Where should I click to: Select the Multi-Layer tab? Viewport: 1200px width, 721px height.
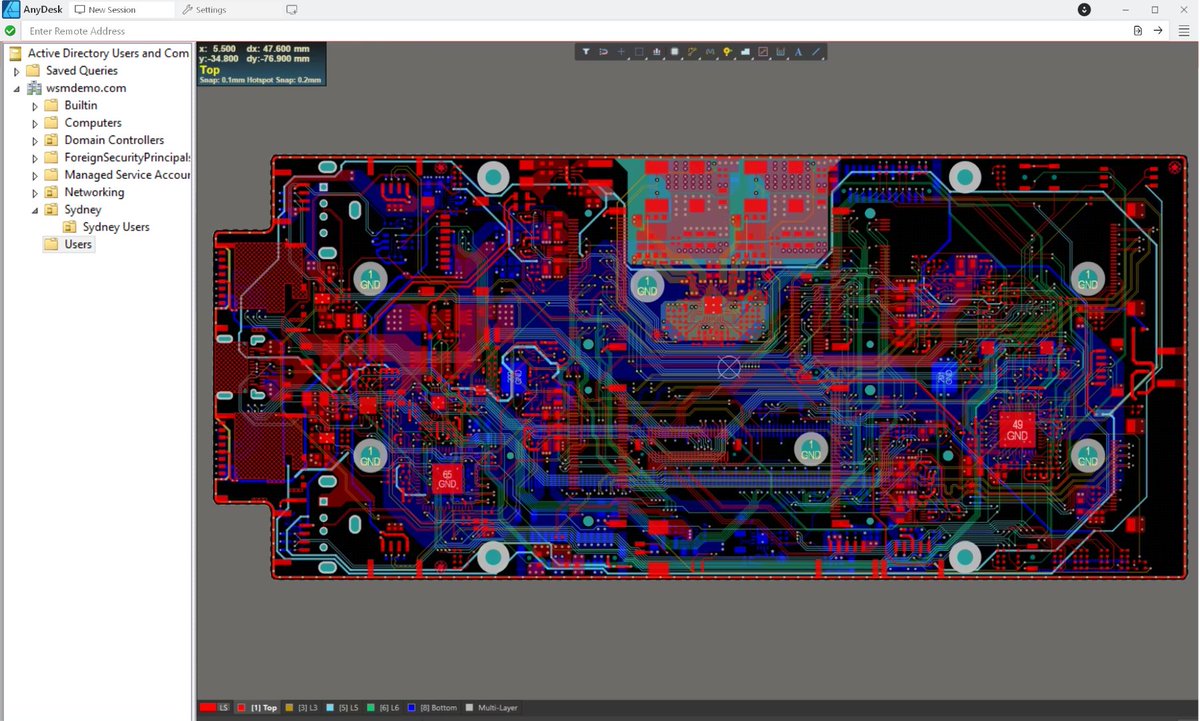tap(491, 708)
